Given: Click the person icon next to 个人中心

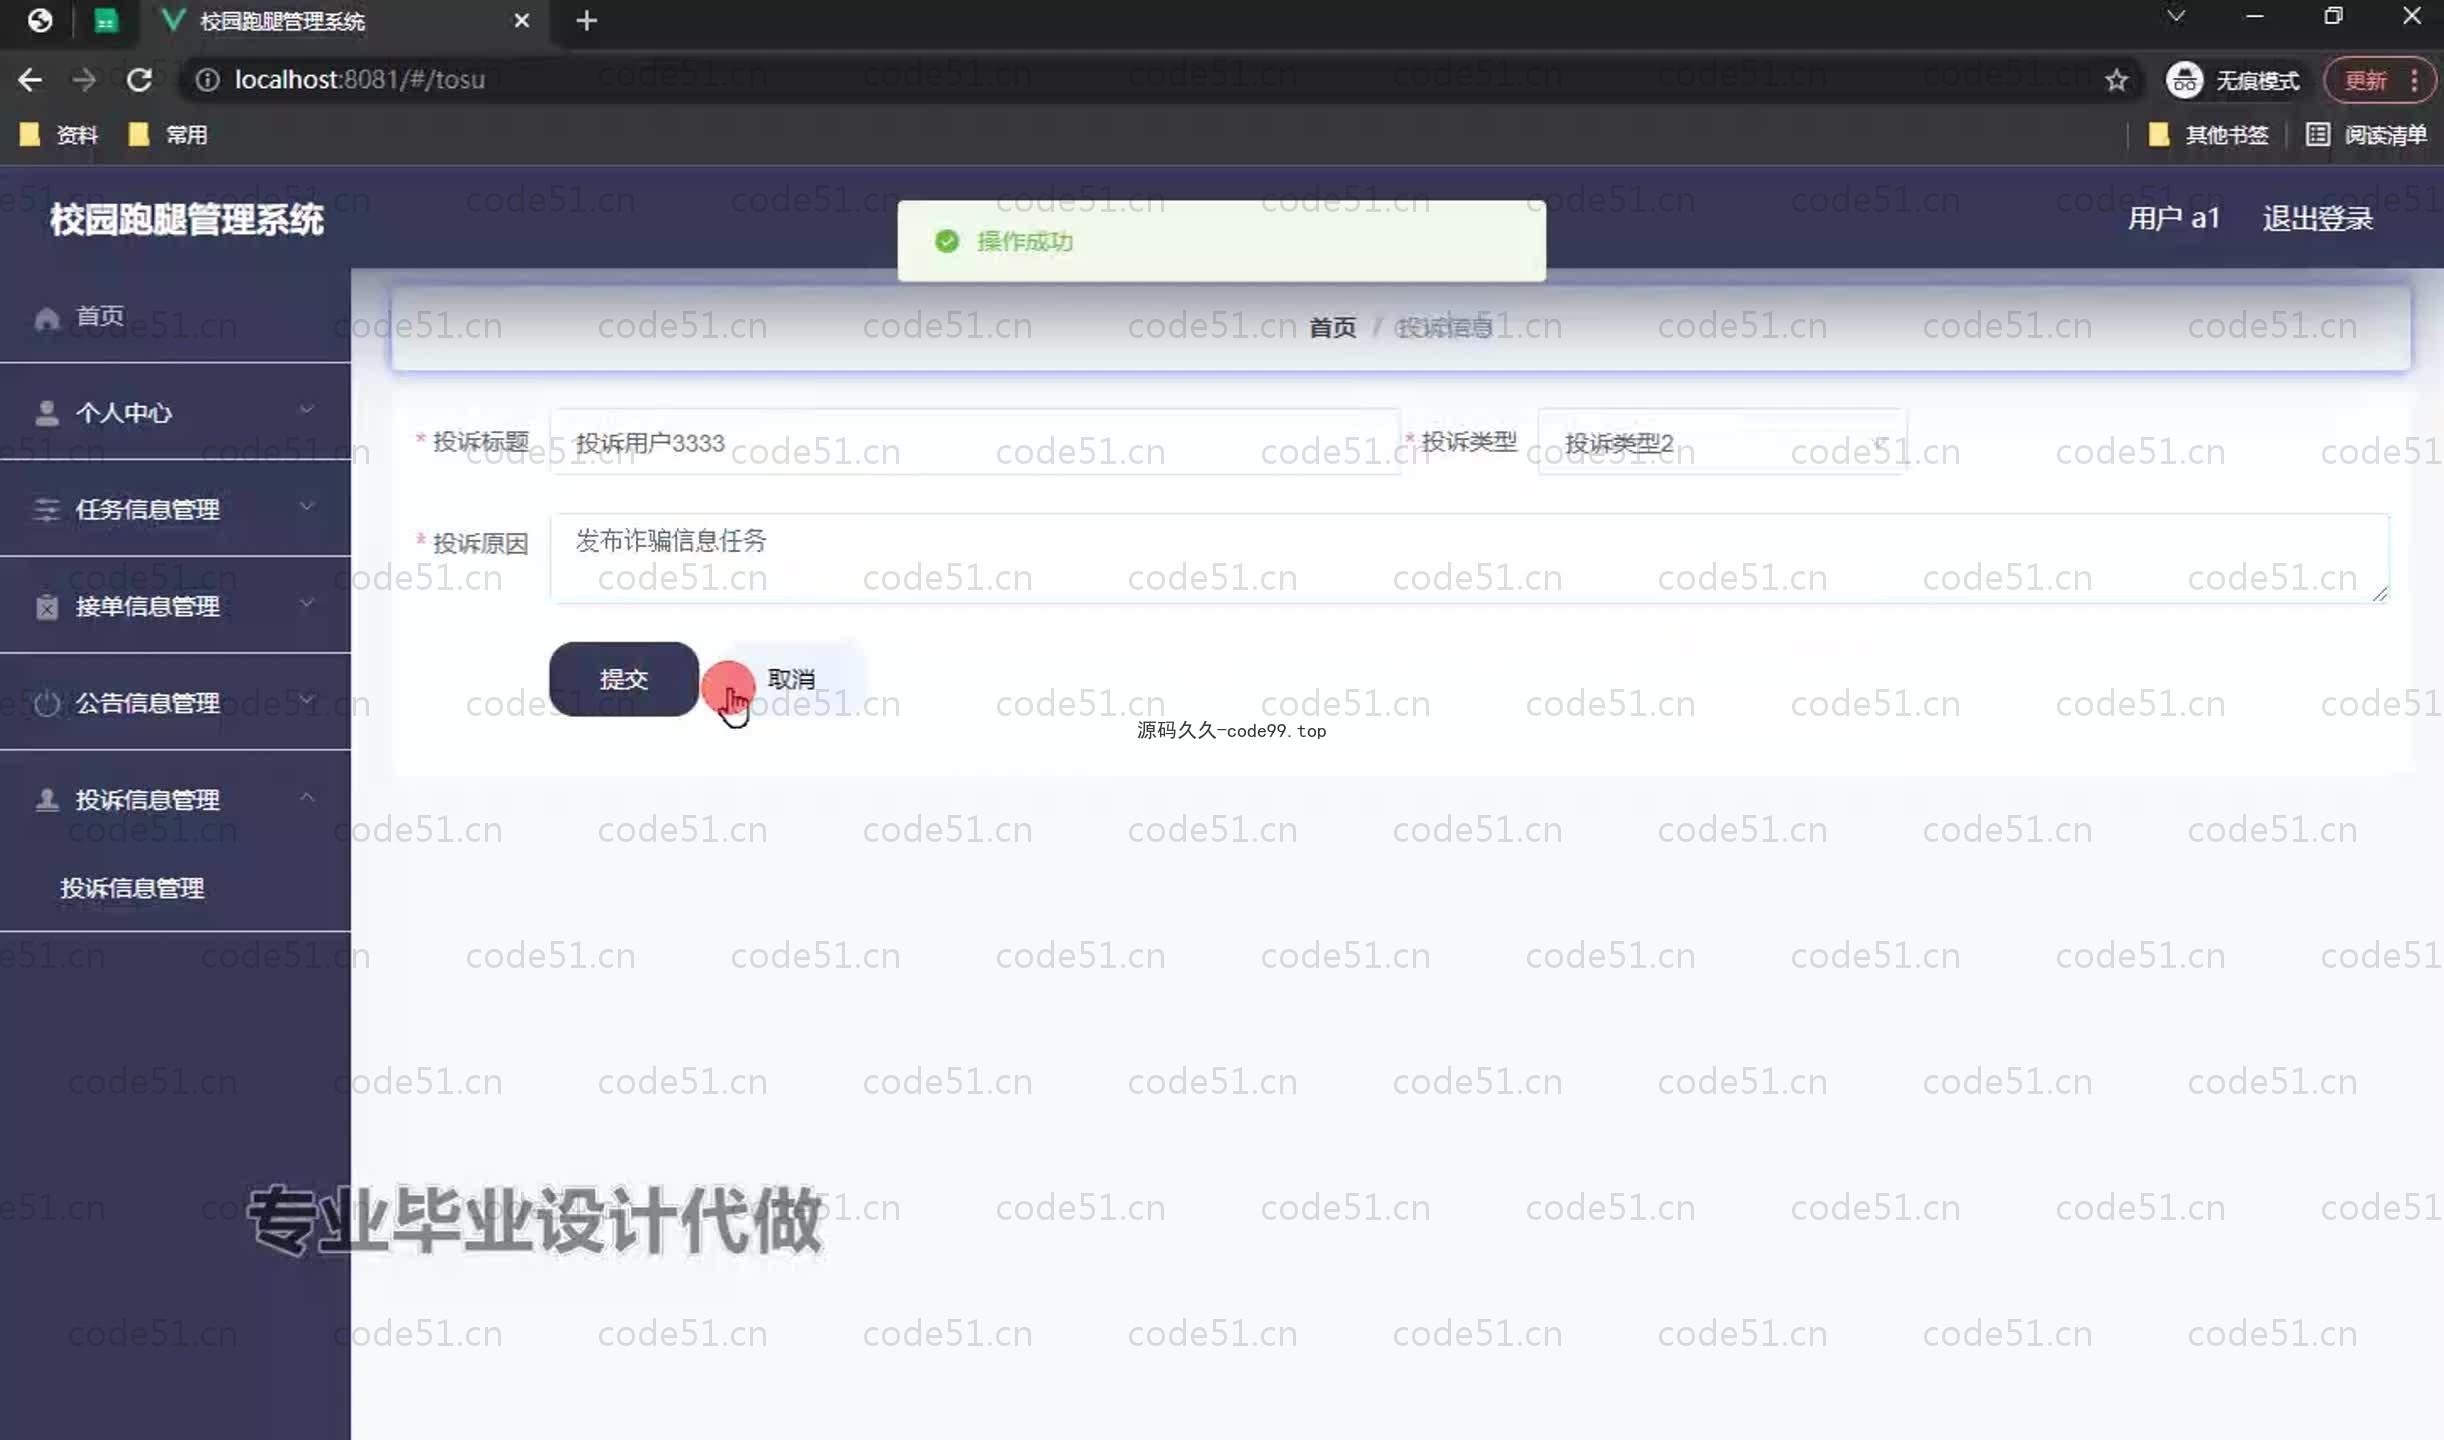Looking at the screenshot, I should (x=47, y=413).
